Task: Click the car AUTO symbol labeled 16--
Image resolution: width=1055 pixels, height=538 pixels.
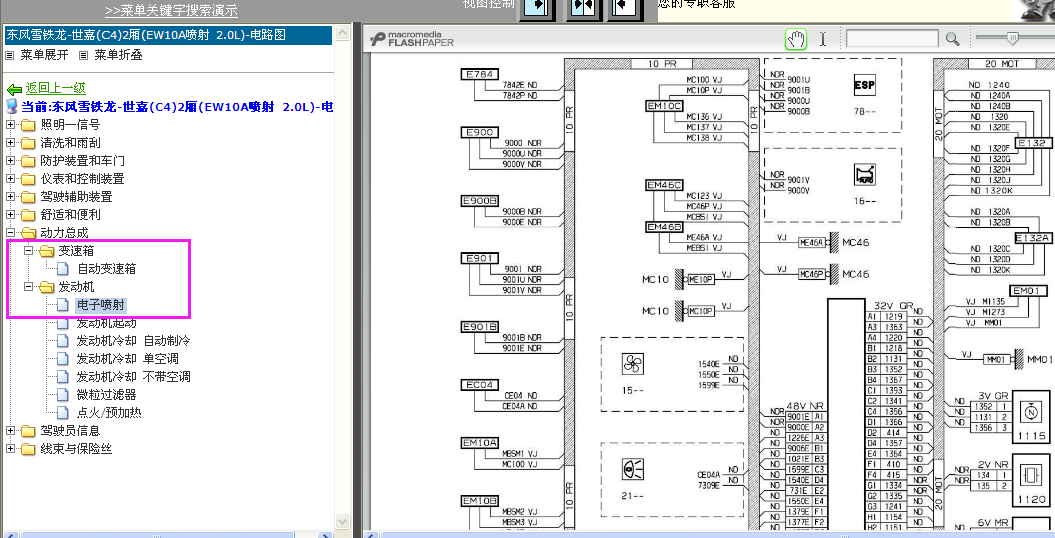Action: point(865,175)
